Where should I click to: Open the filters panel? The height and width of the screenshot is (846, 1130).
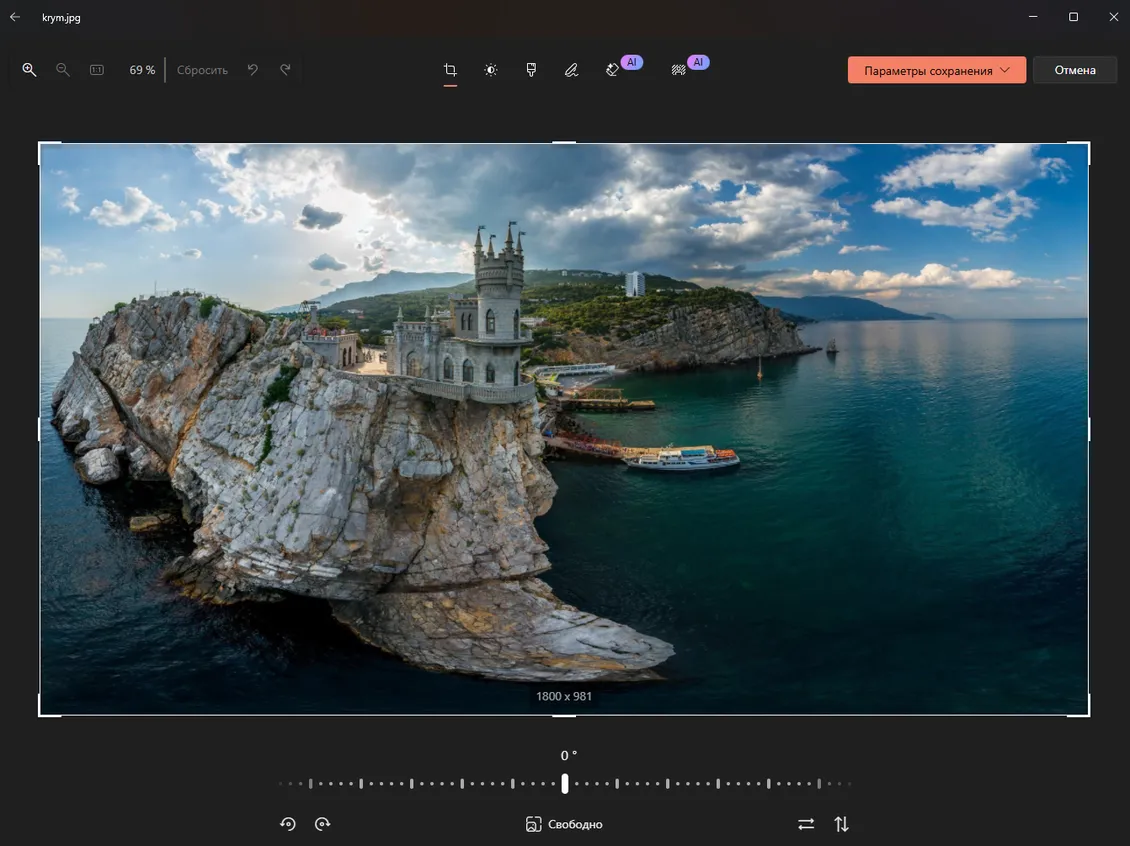point(531,69)
